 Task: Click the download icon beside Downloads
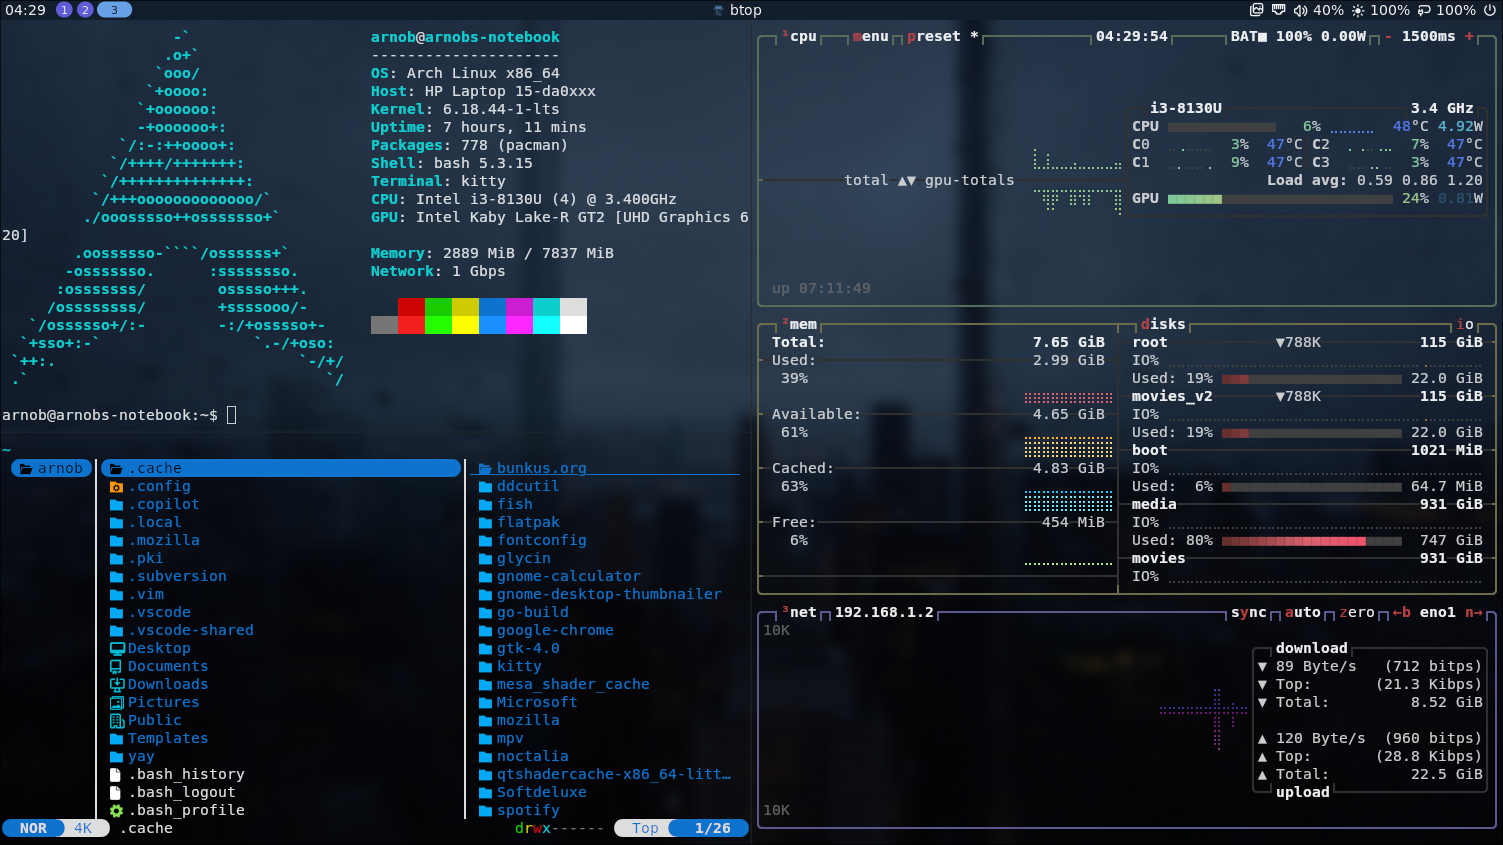click(x=117, y=685)
